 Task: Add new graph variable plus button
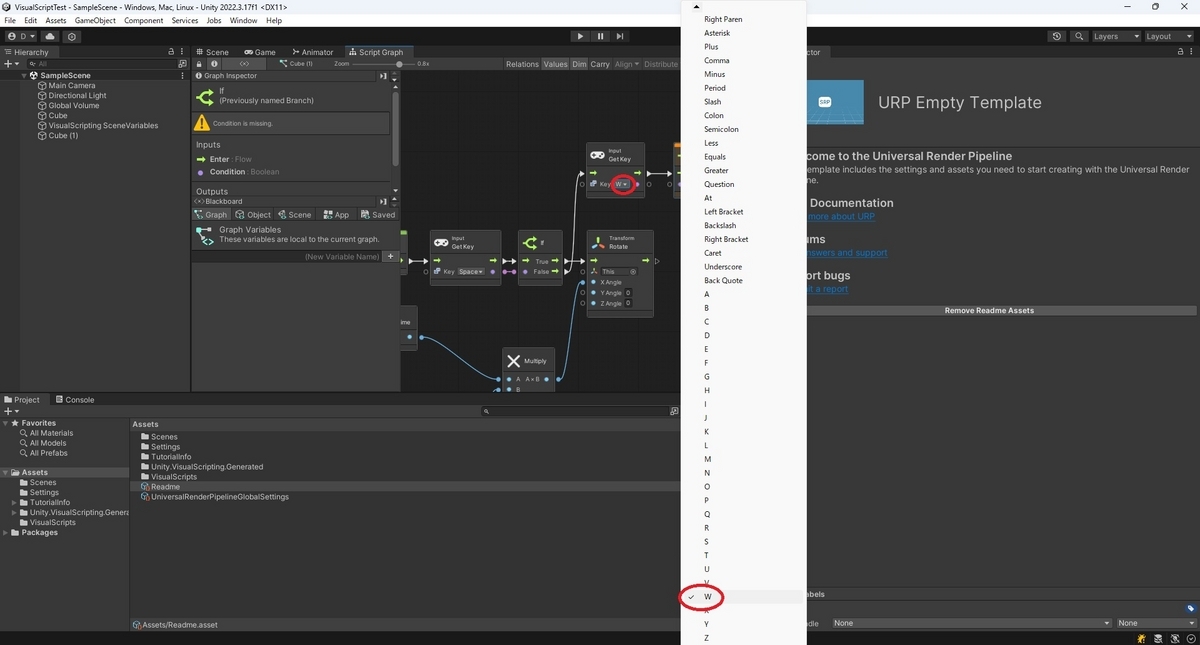[391, 257]
